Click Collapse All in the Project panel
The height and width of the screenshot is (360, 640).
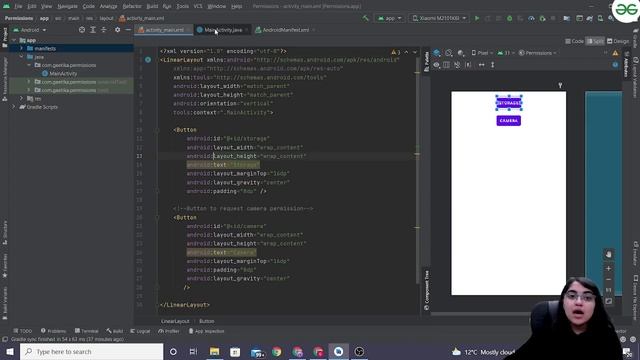[x=104, y=30]
